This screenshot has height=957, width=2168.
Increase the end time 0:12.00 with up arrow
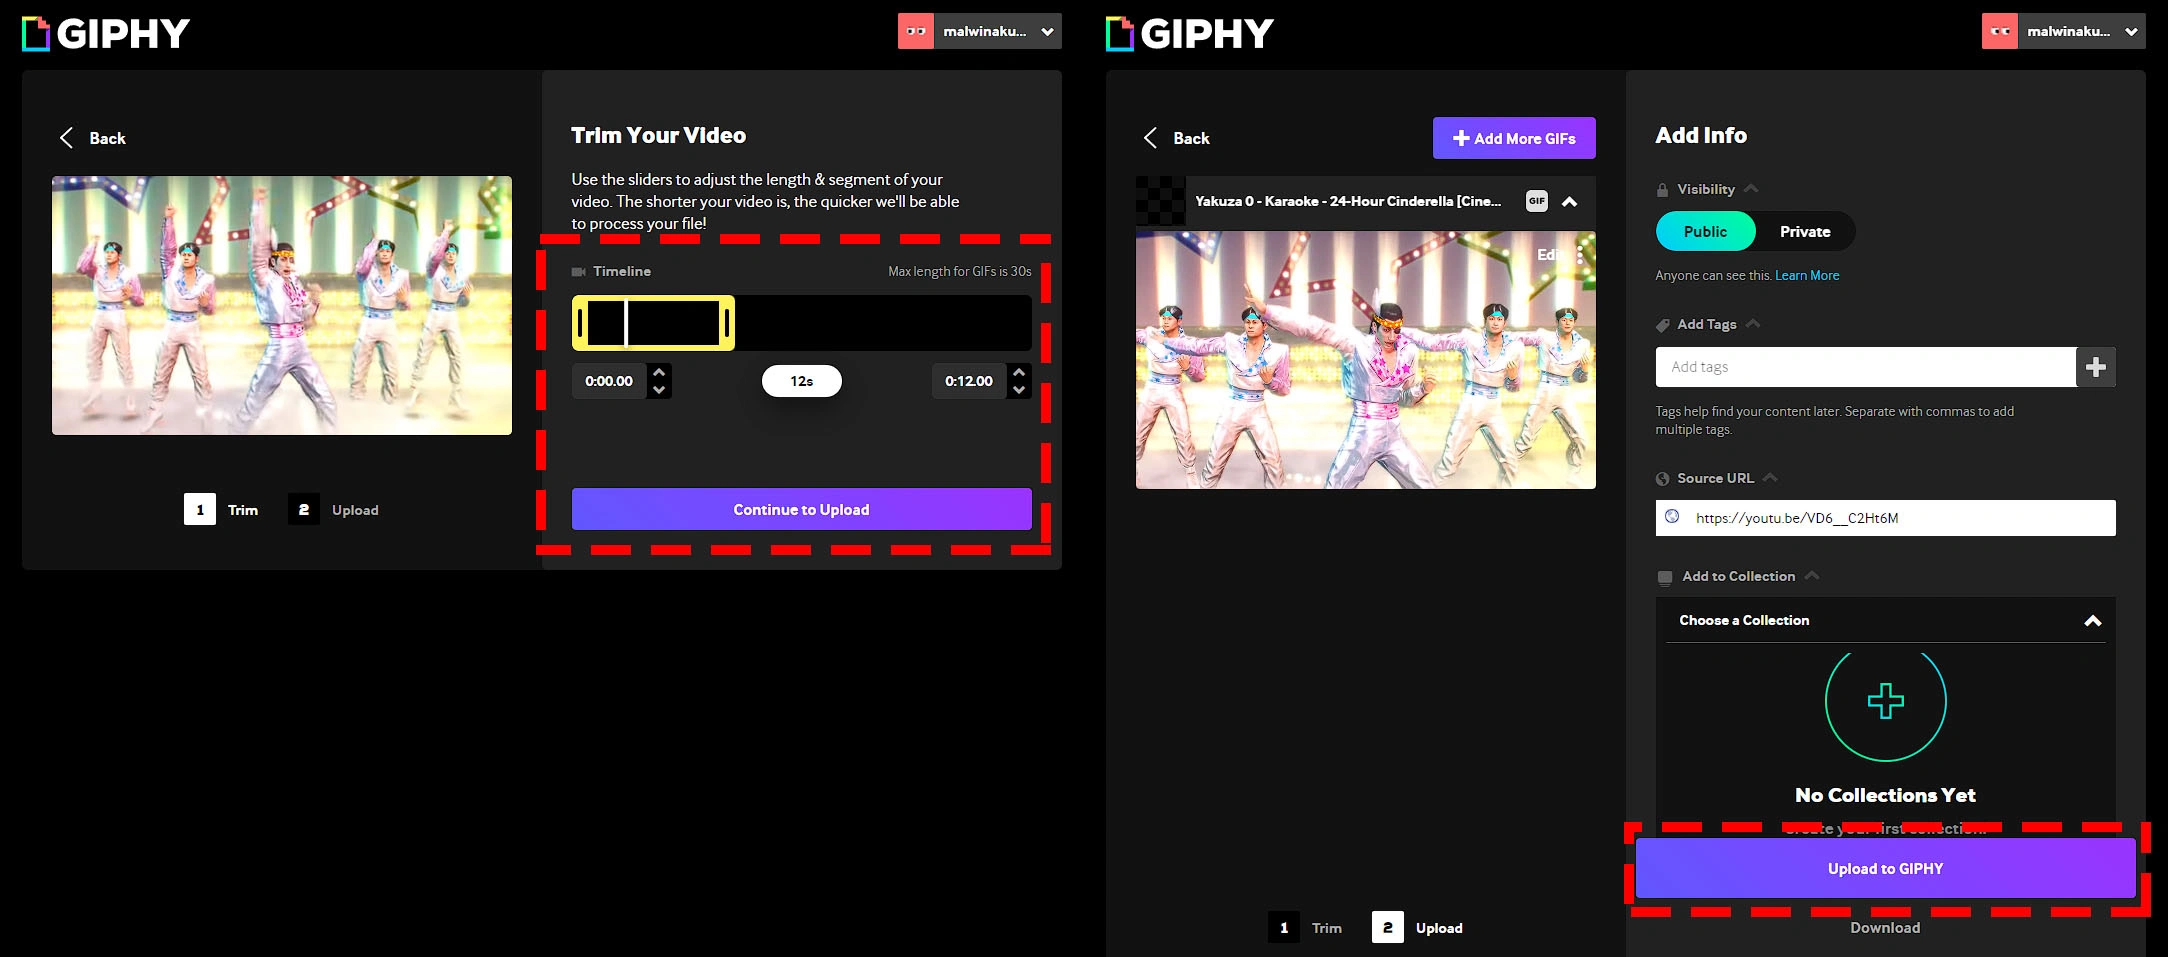tap(1019, 372)
